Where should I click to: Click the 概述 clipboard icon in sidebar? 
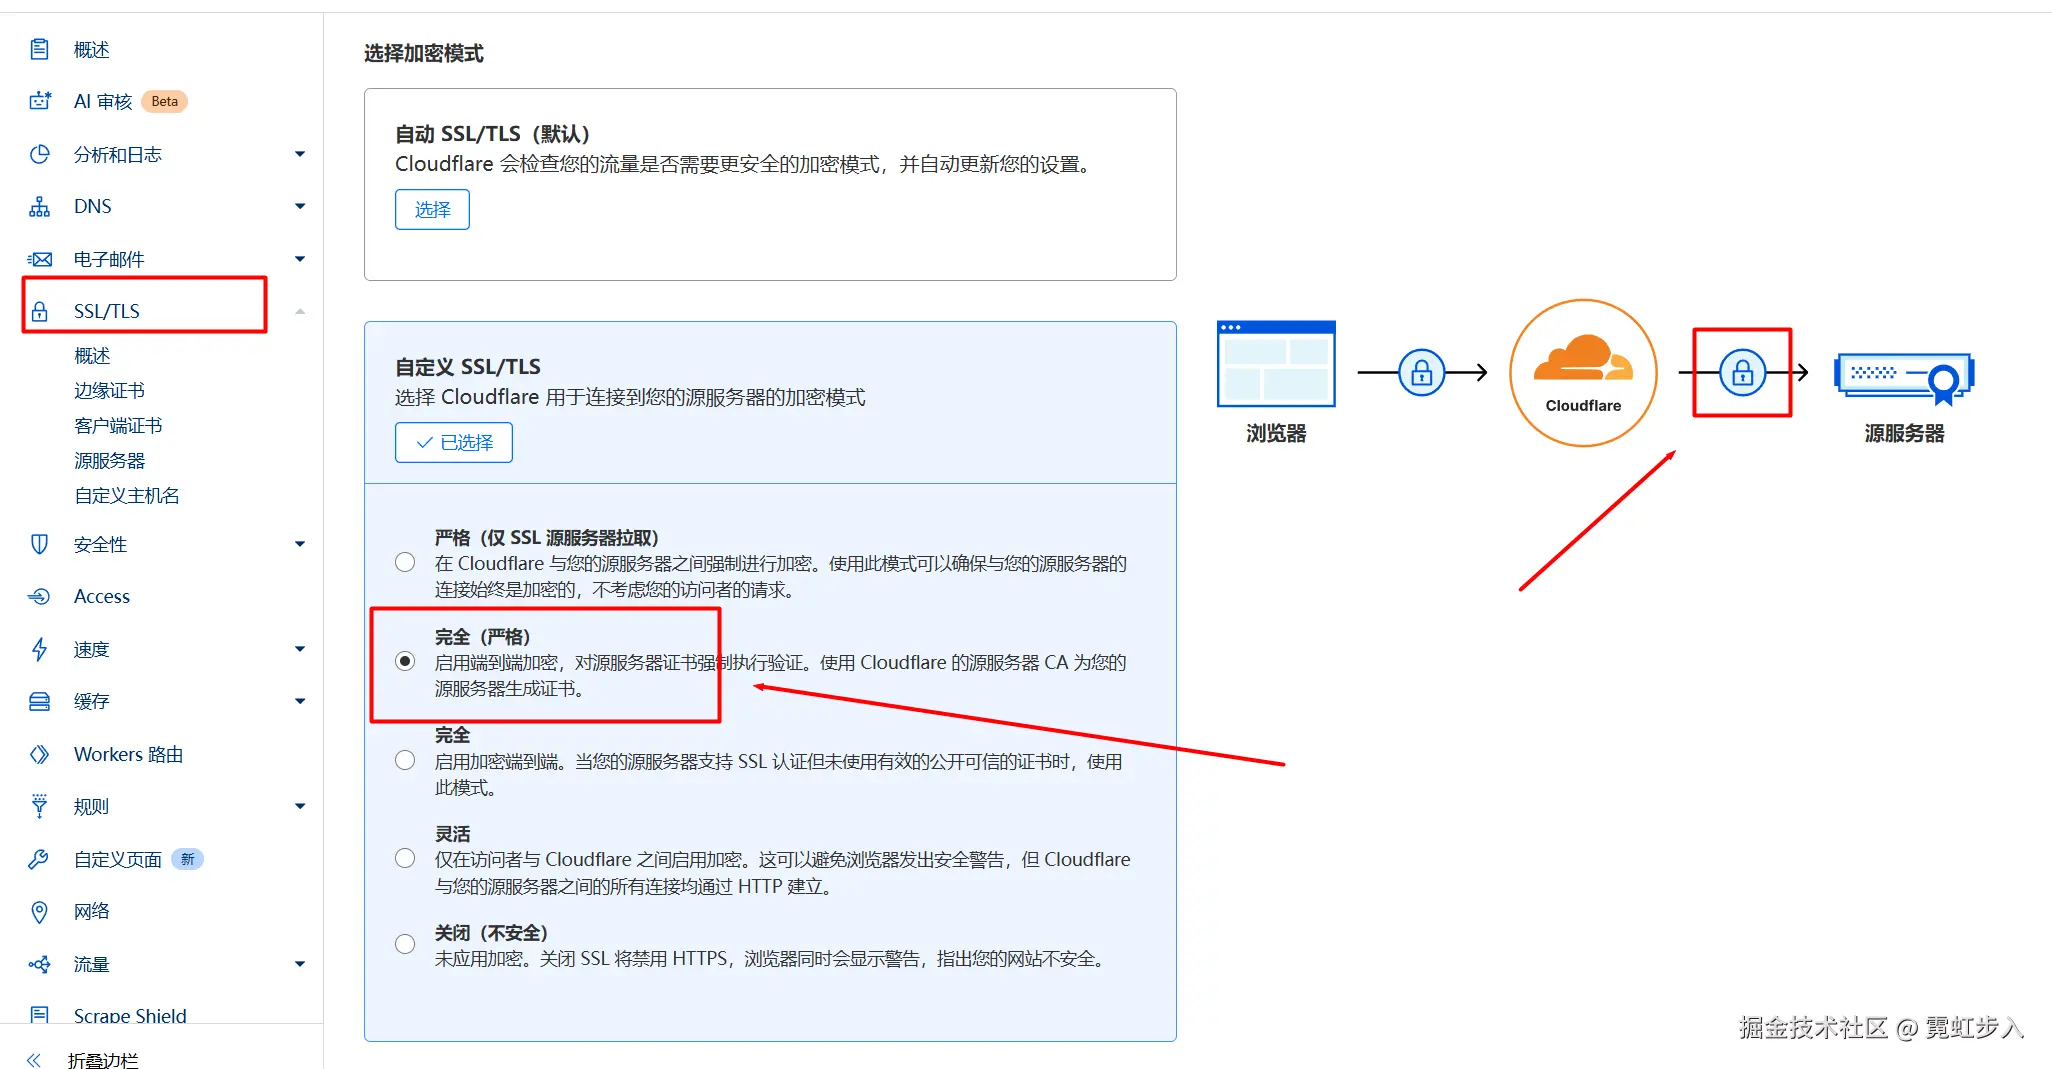[x=39, y=49]
